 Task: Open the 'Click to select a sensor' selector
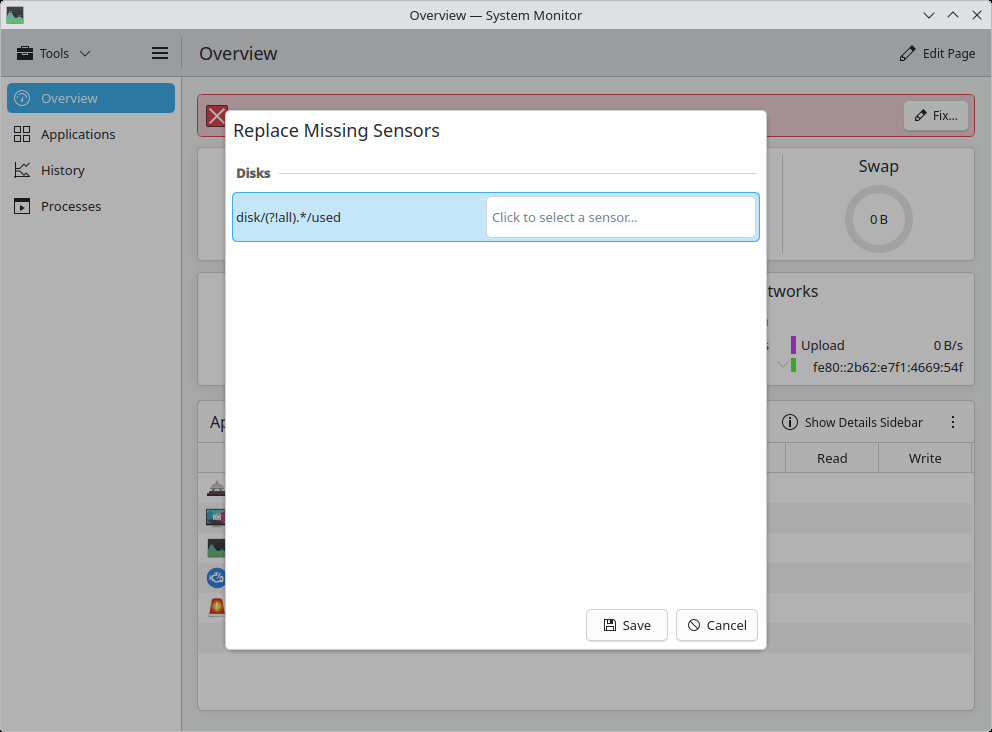pos(620,217)
